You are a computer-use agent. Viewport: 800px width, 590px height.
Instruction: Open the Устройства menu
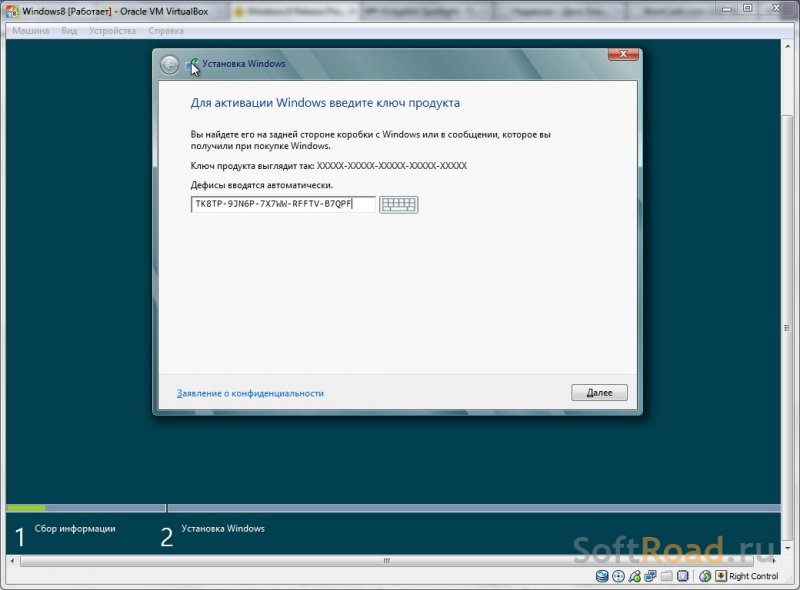pyautogui.click(x=112, y=31)
